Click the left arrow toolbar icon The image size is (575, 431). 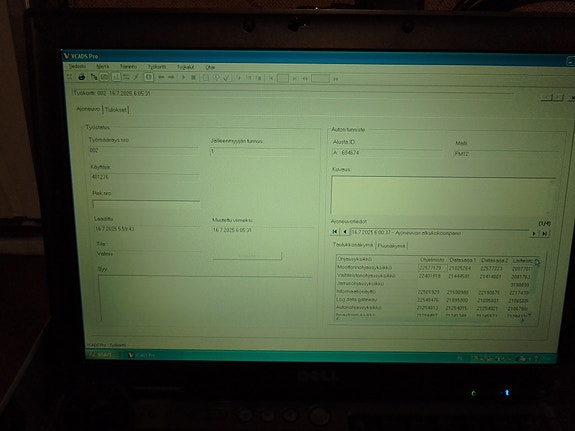coord(161,77)
